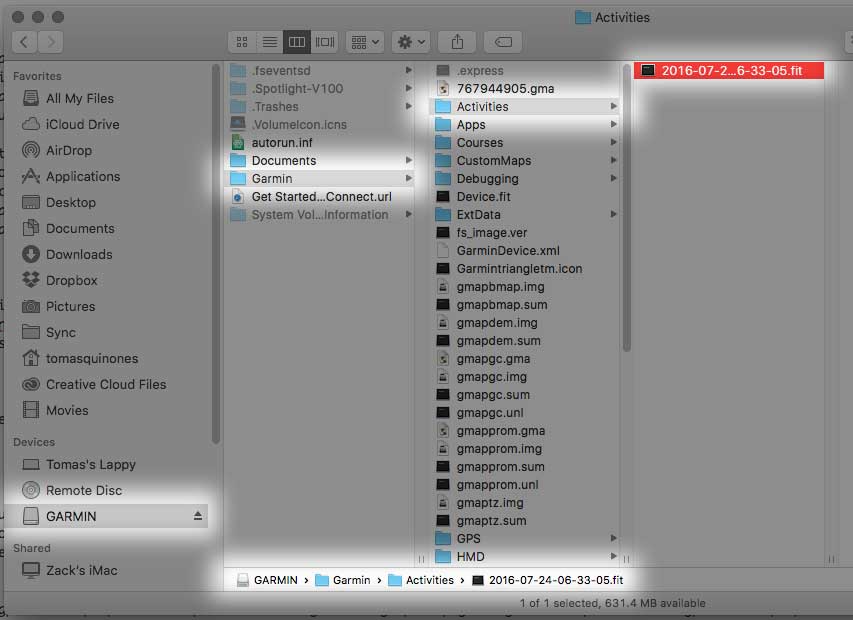Select Remote Disc in Devices
This screenshot has height=620, width=853.
point(71,491)
